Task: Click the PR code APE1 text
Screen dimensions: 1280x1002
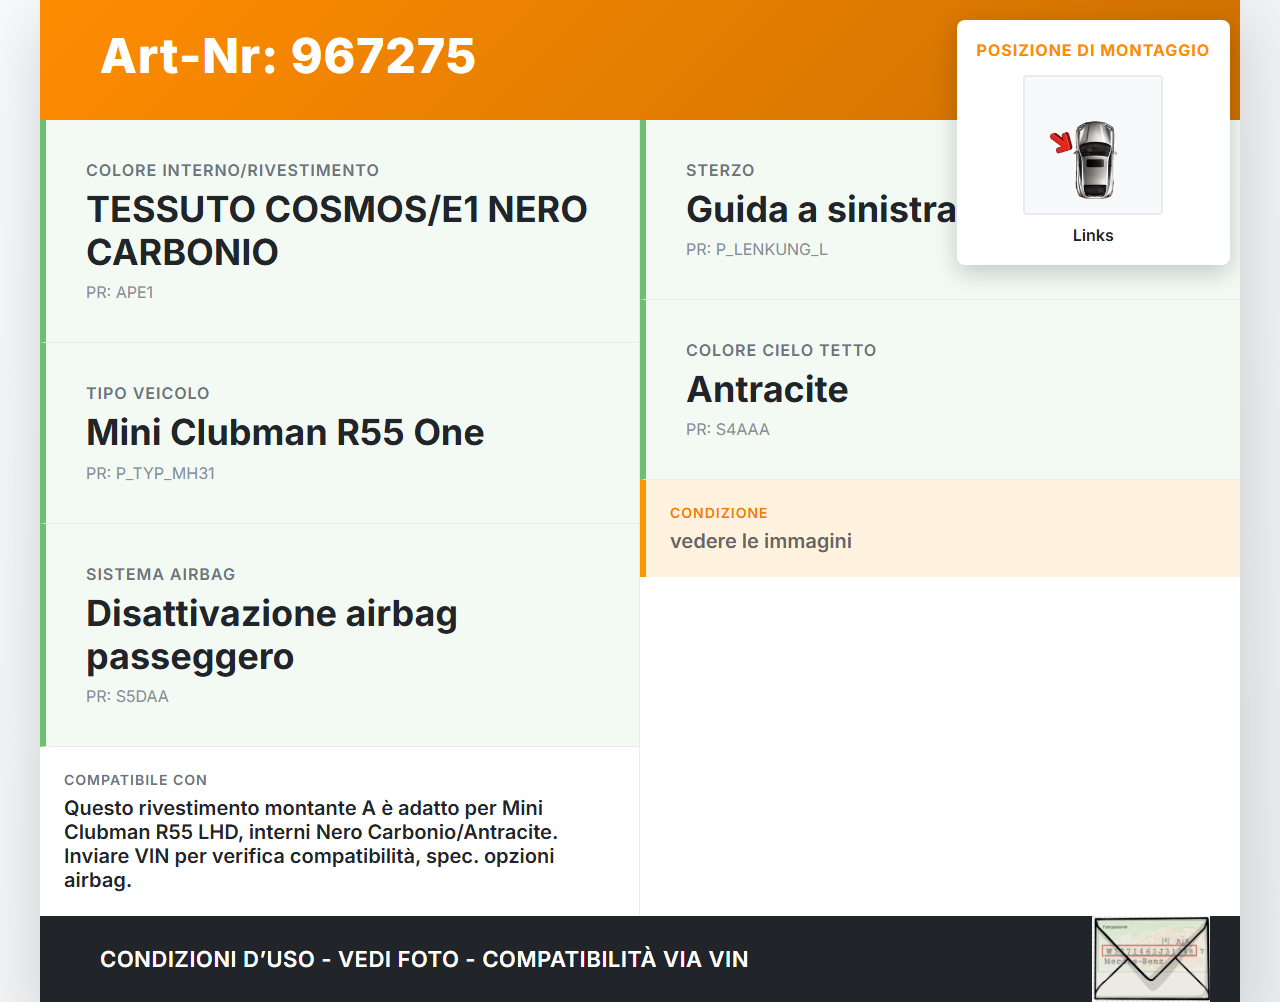Action: (120, 292)
